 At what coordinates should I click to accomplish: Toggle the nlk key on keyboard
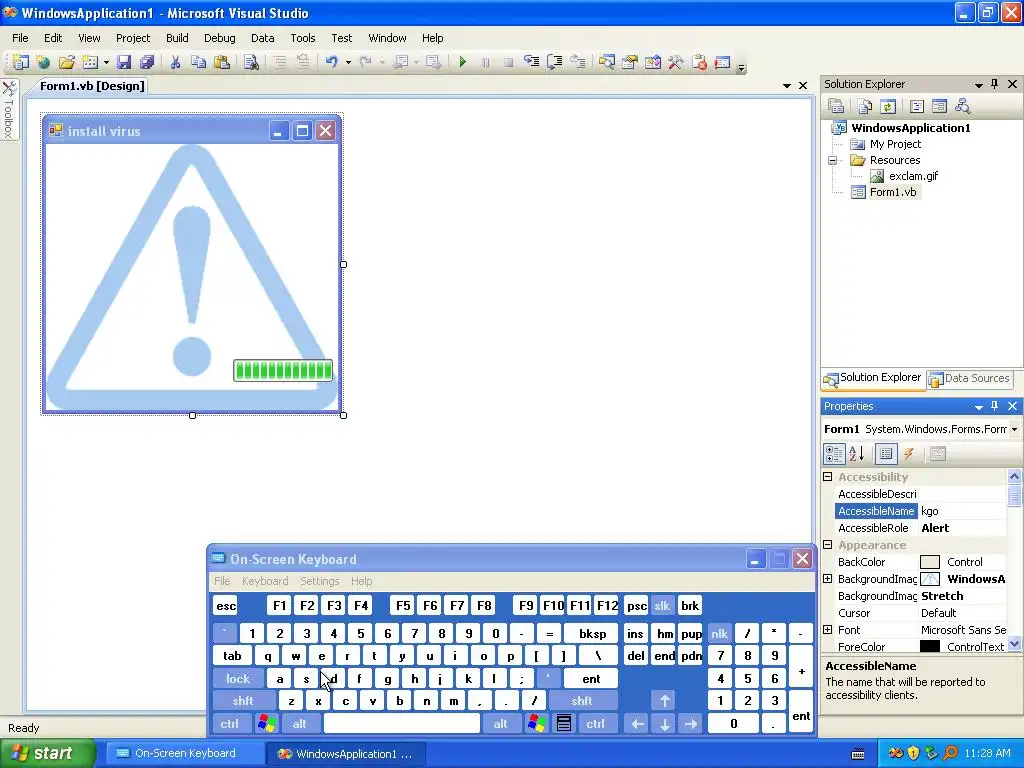719,633
